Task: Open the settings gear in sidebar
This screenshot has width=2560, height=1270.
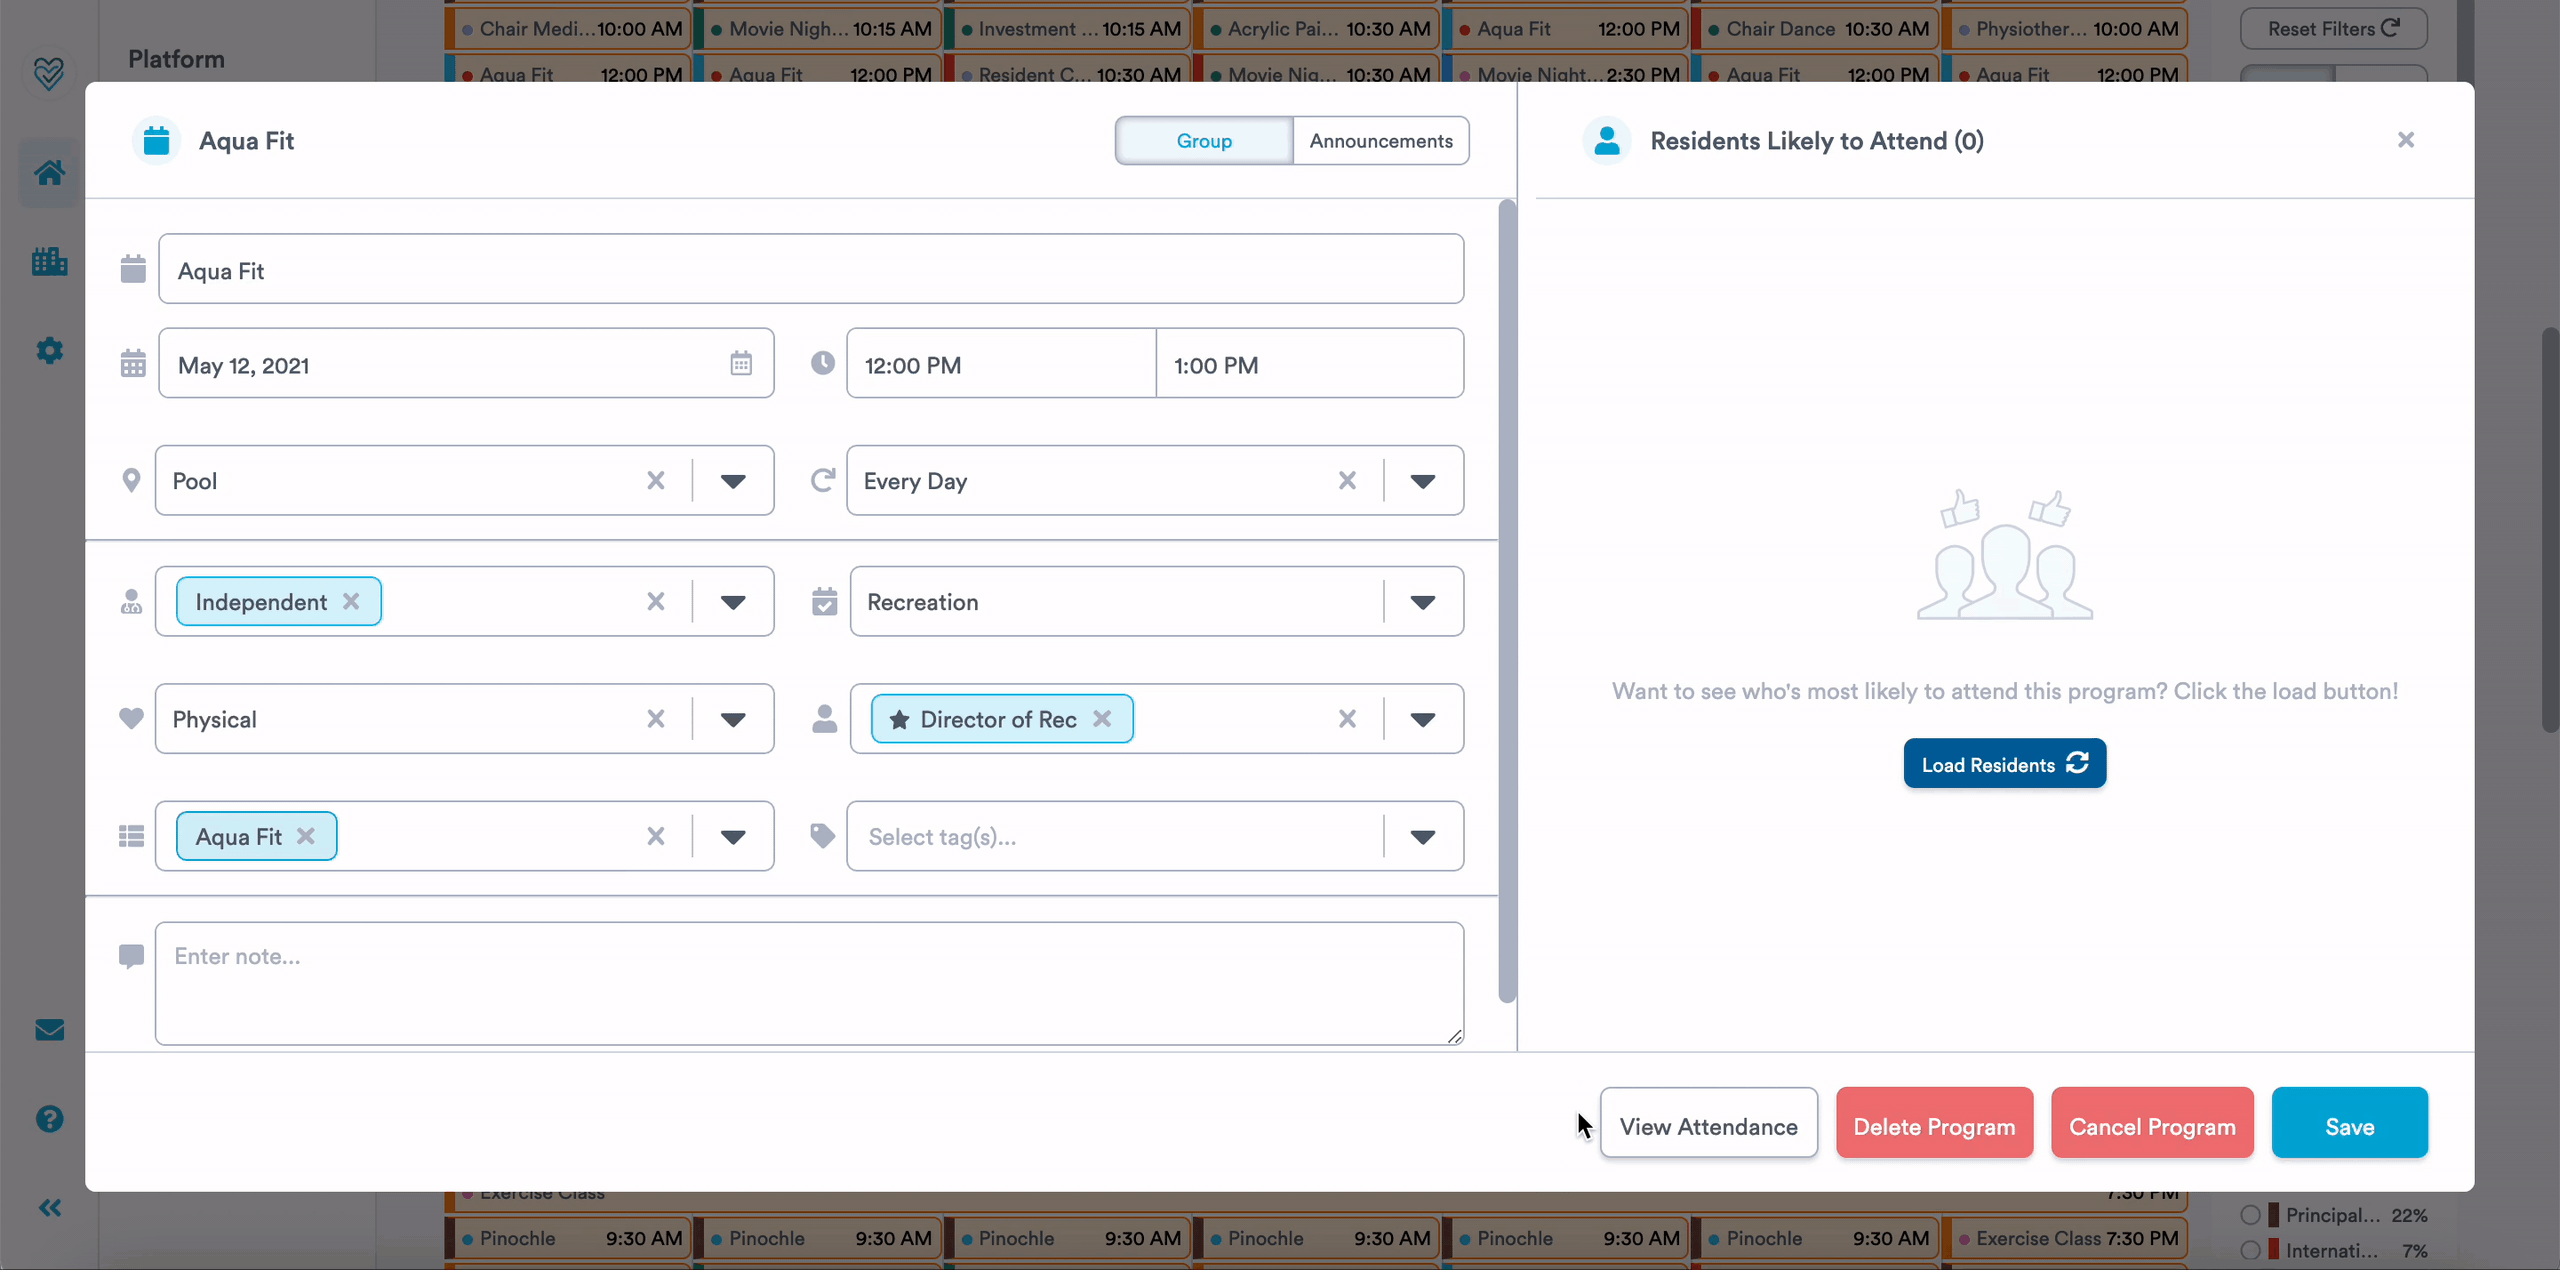Action: coord(49,350)
